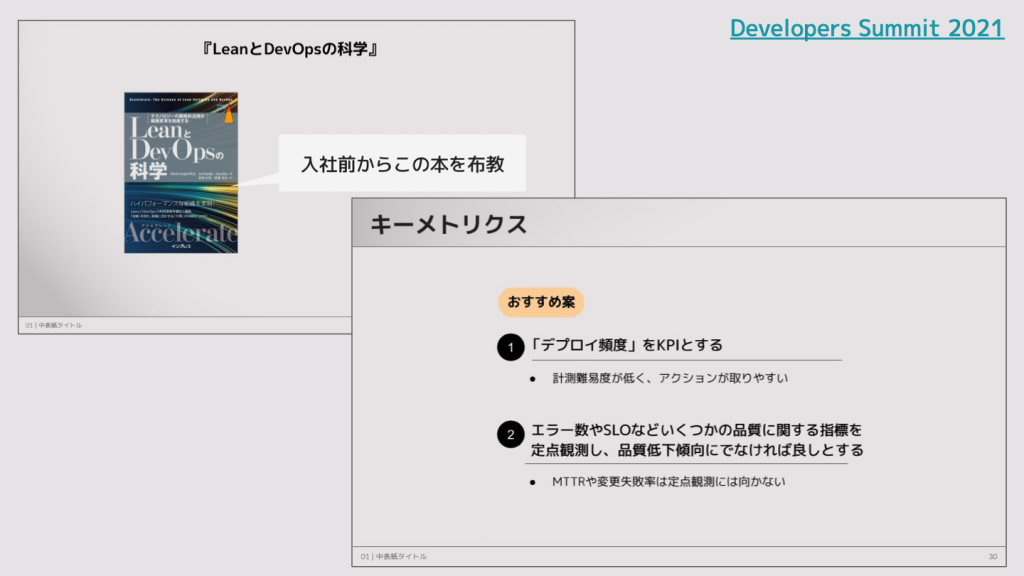The height and width of the screenshot is (576, 1024).
Task: Click the Accelerate text on the book cover
Action: [180, 233]
